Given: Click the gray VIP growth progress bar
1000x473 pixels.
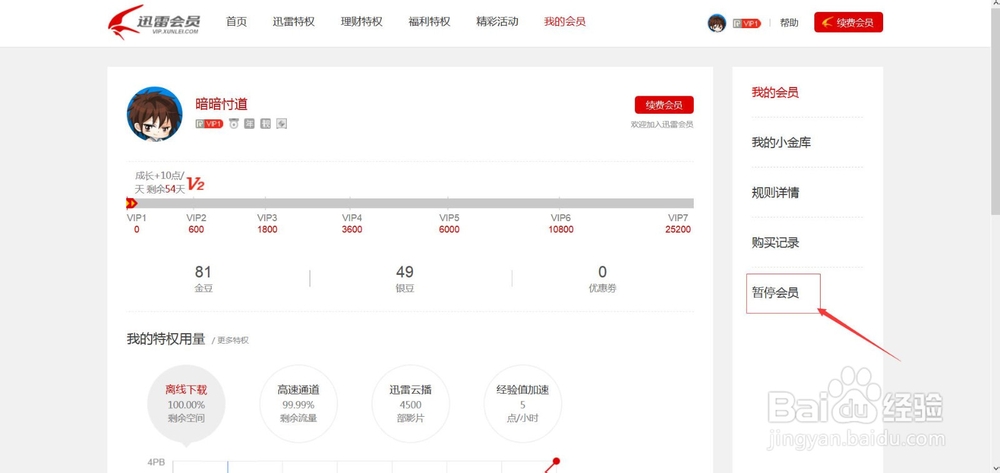Looking at the screenshot, I should (410, 203).
